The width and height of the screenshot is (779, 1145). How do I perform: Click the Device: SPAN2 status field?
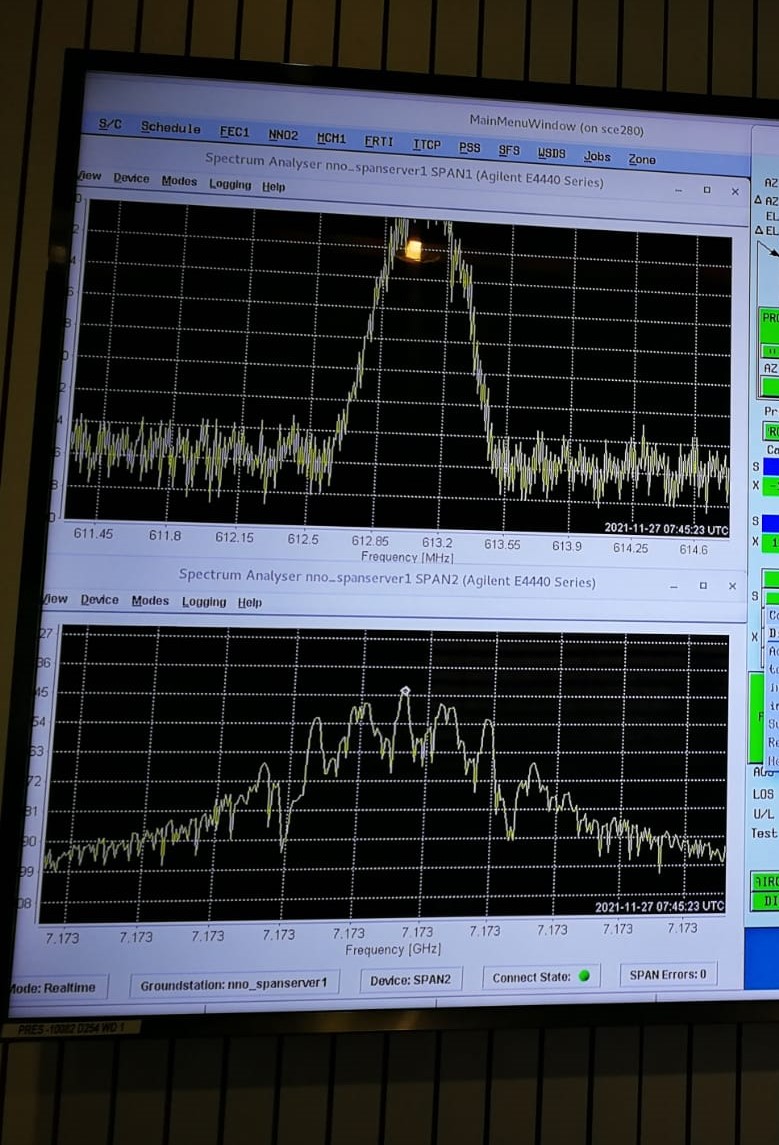pyautogui.click(x=410, y=980)
